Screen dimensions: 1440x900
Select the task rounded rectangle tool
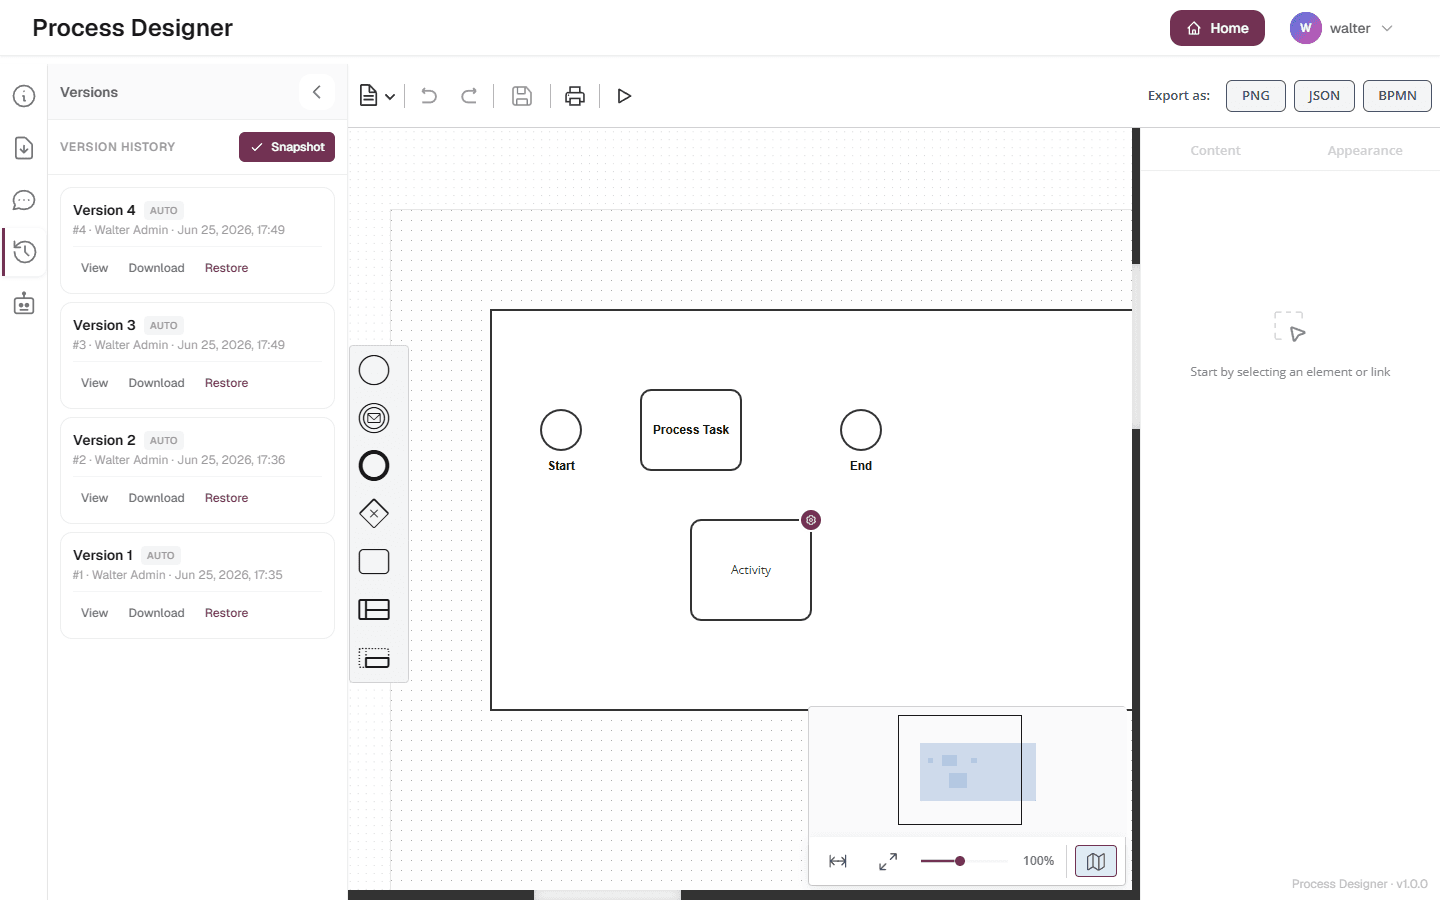pos(374,562)
